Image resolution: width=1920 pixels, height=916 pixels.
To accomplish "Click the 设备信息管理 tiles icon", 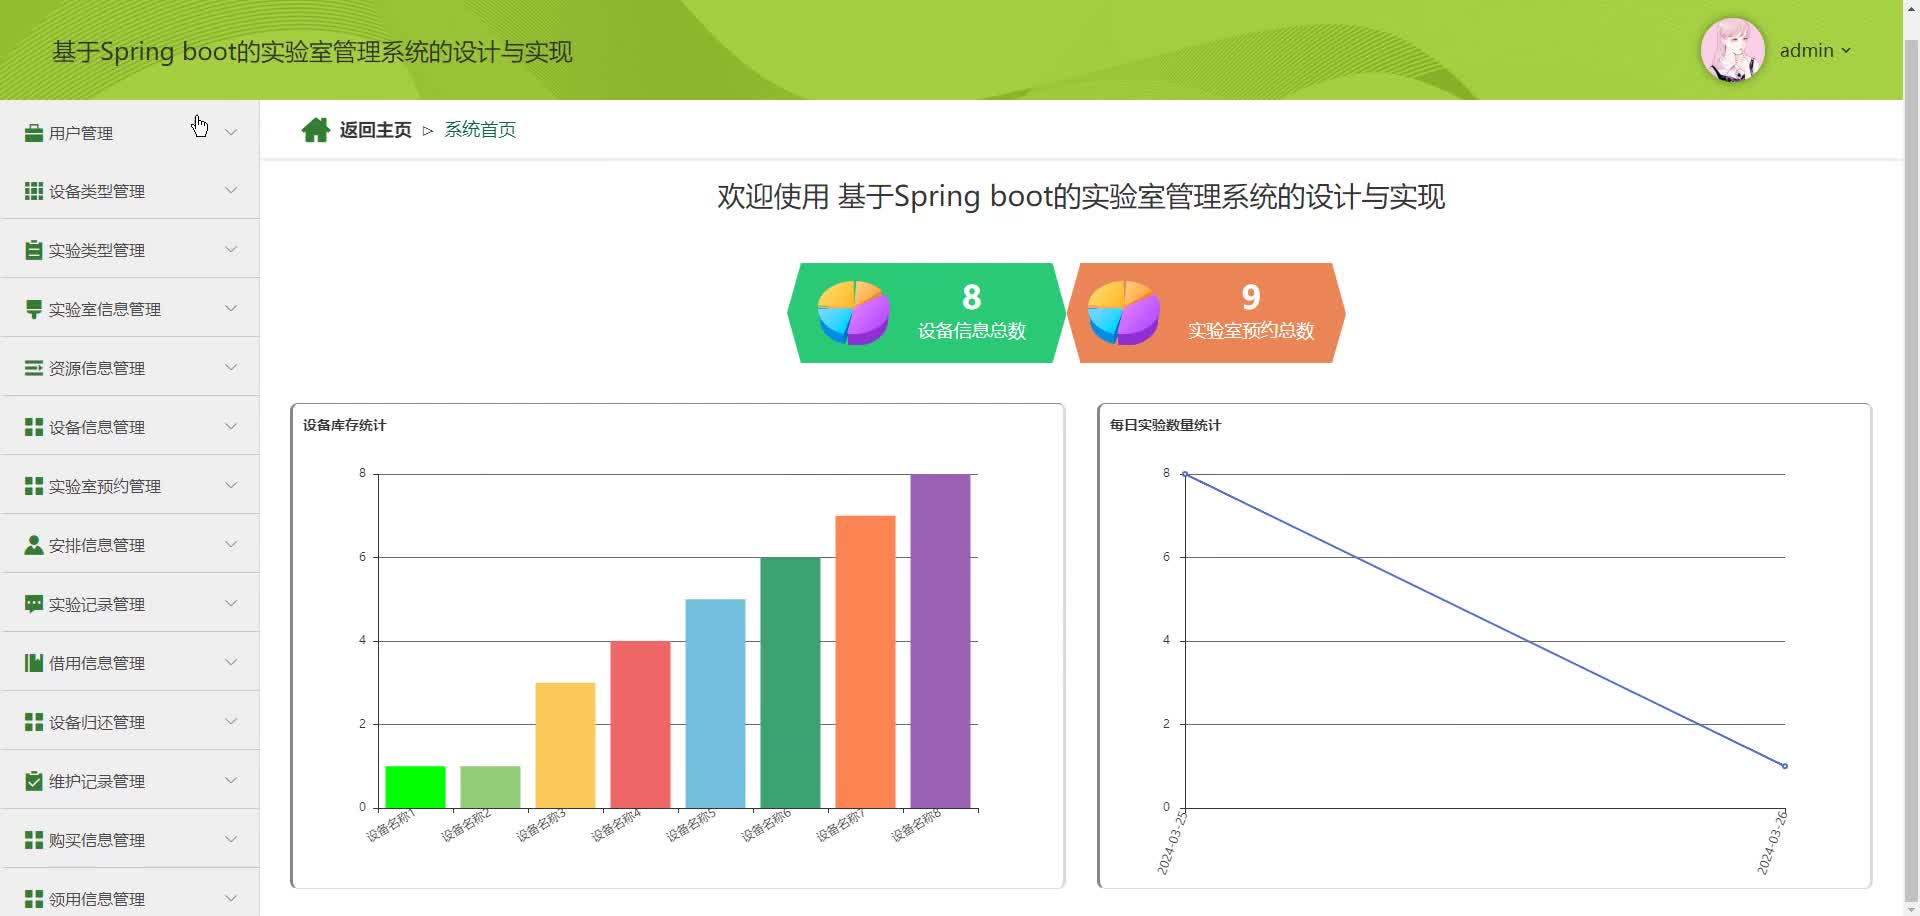I will click(34, 427).
